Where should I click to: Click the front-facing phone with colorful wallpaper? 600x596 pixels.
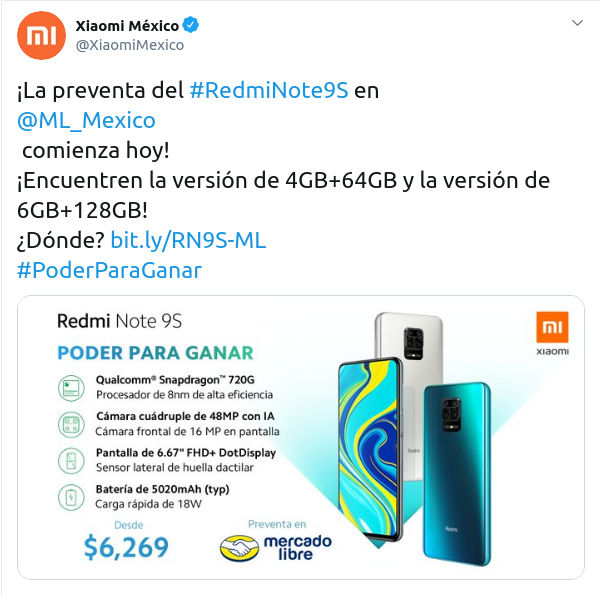click(370, 448)
